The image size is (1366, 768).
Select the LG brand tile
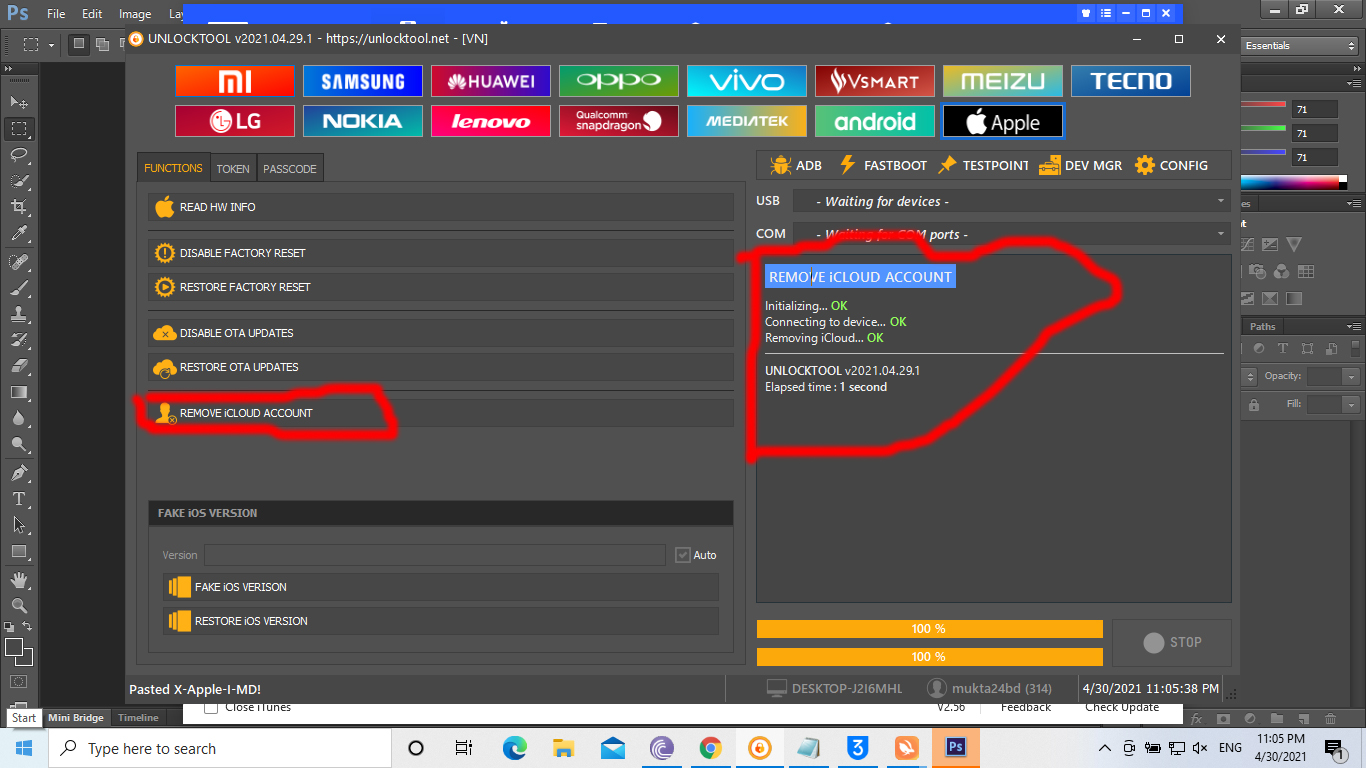(235, 121)
